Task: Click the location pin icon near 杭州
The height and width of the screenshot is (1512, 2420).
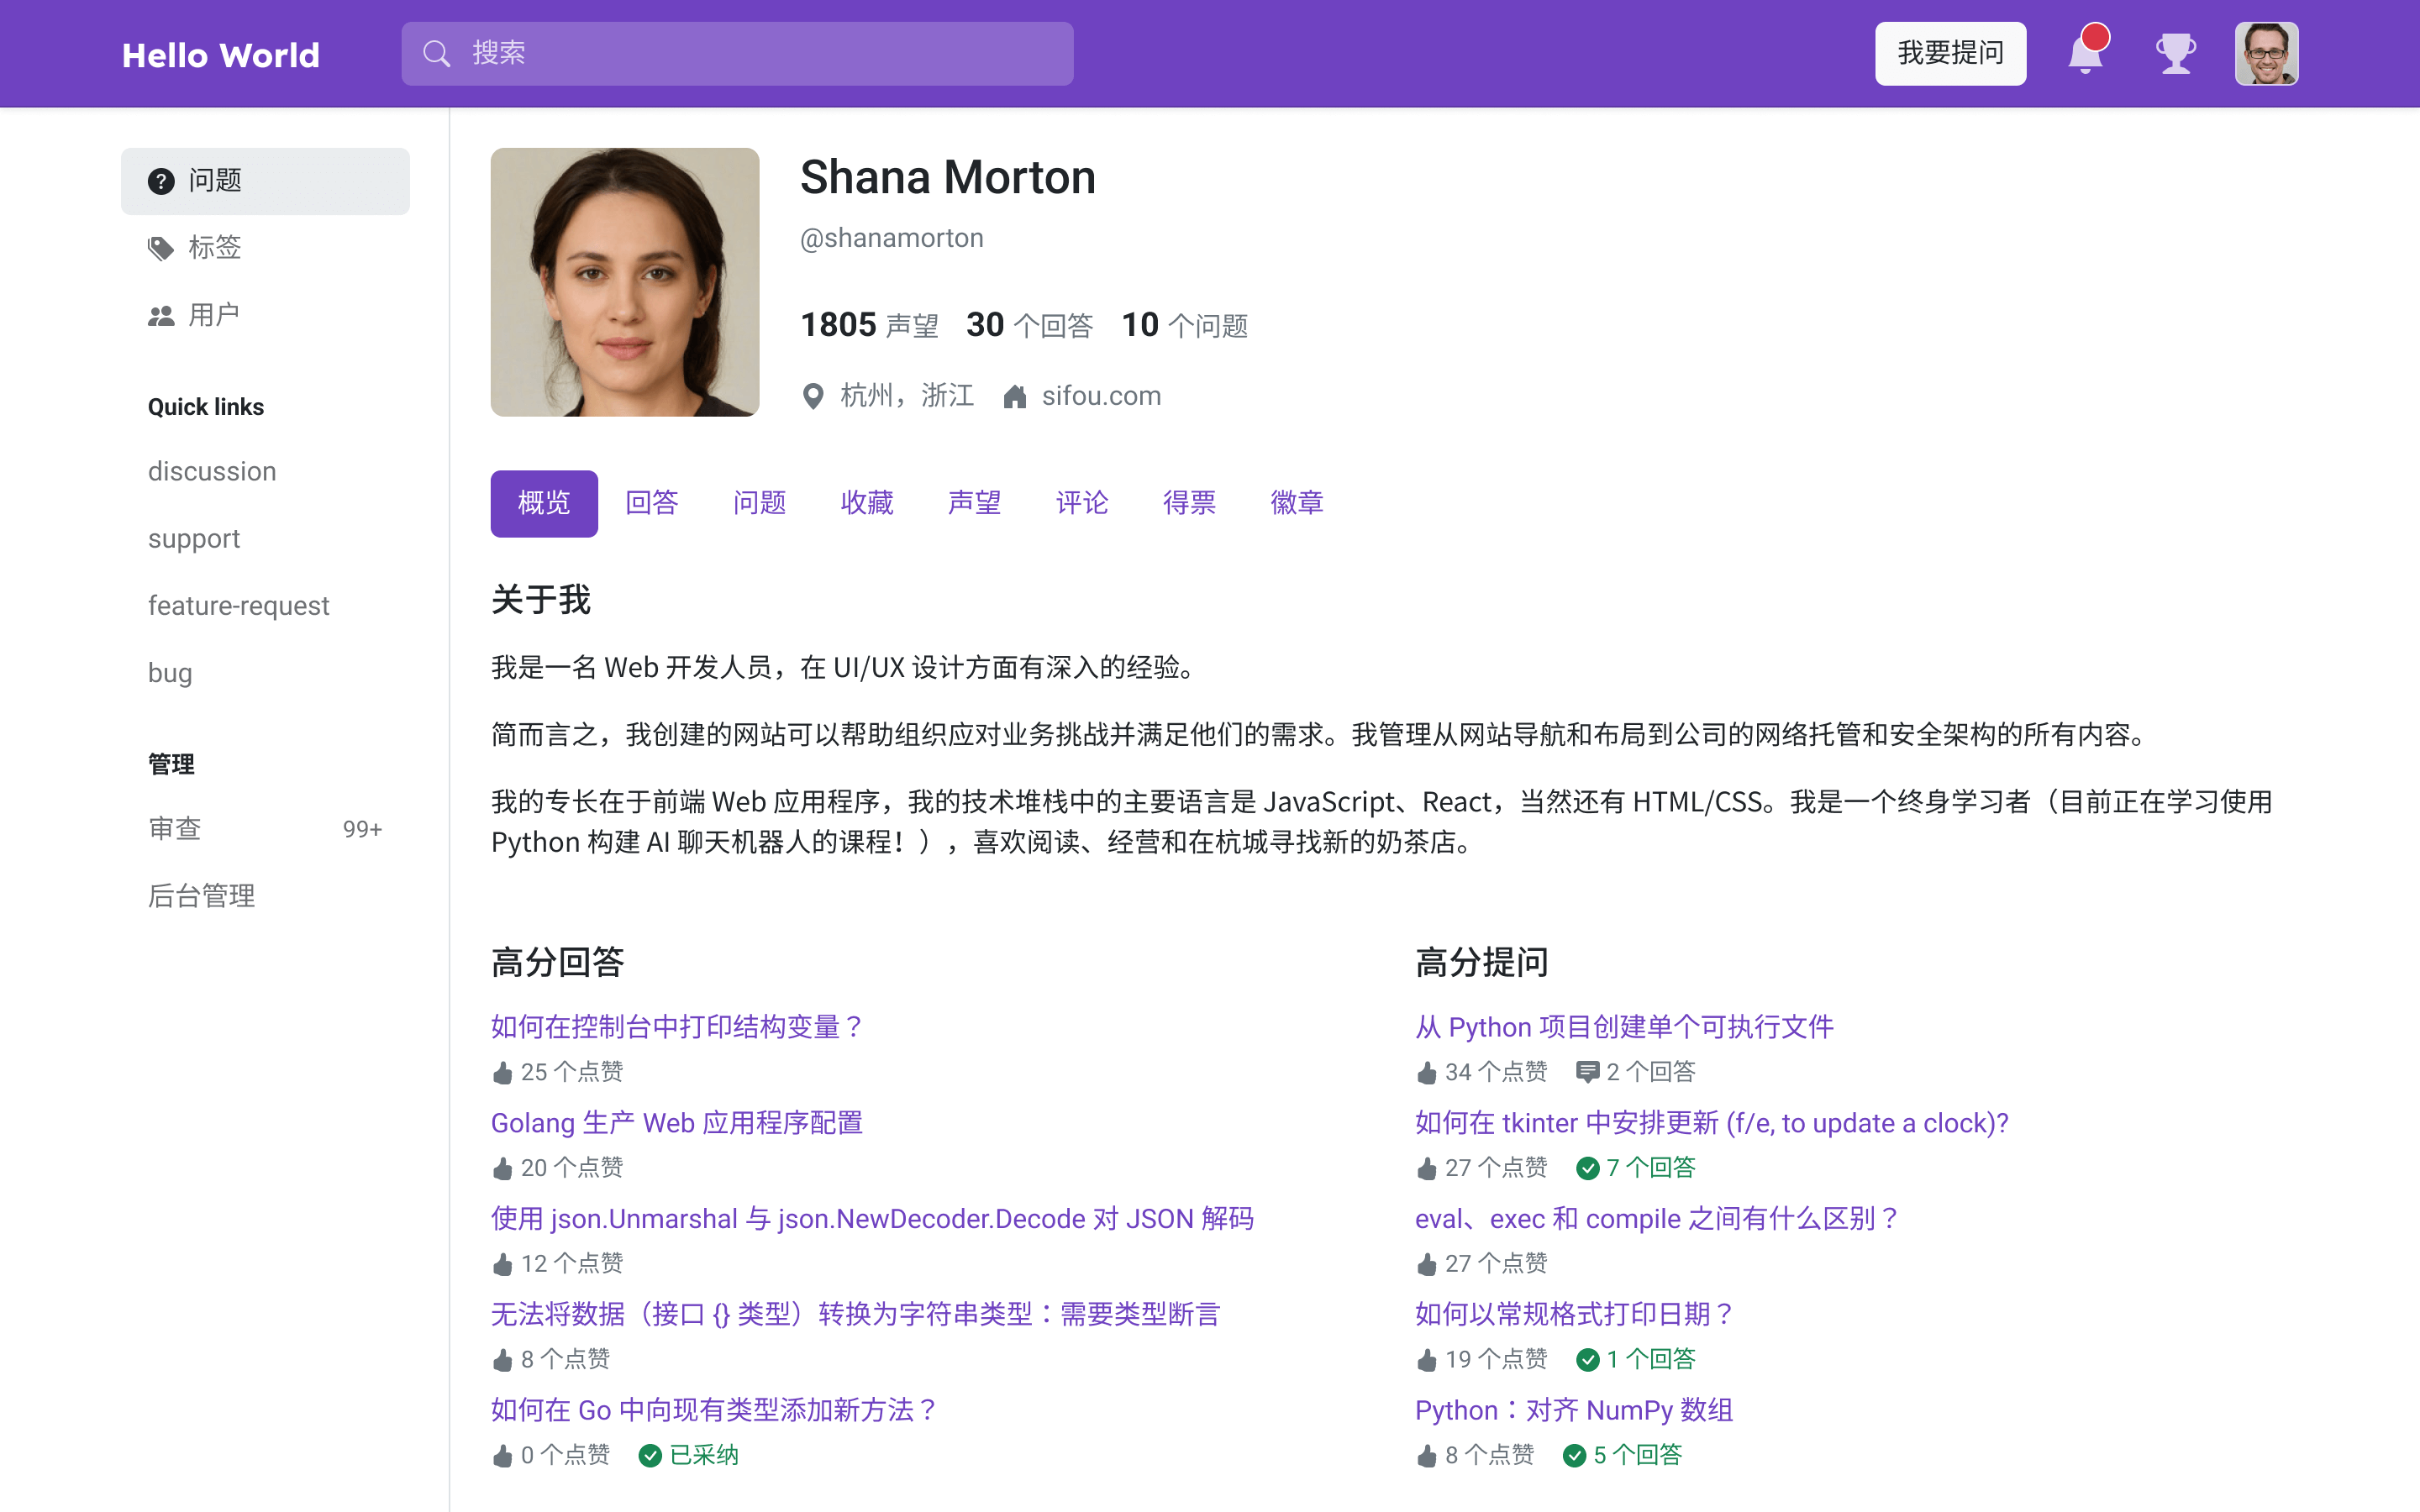Action: pyautogui.click(x=813, y=397)
